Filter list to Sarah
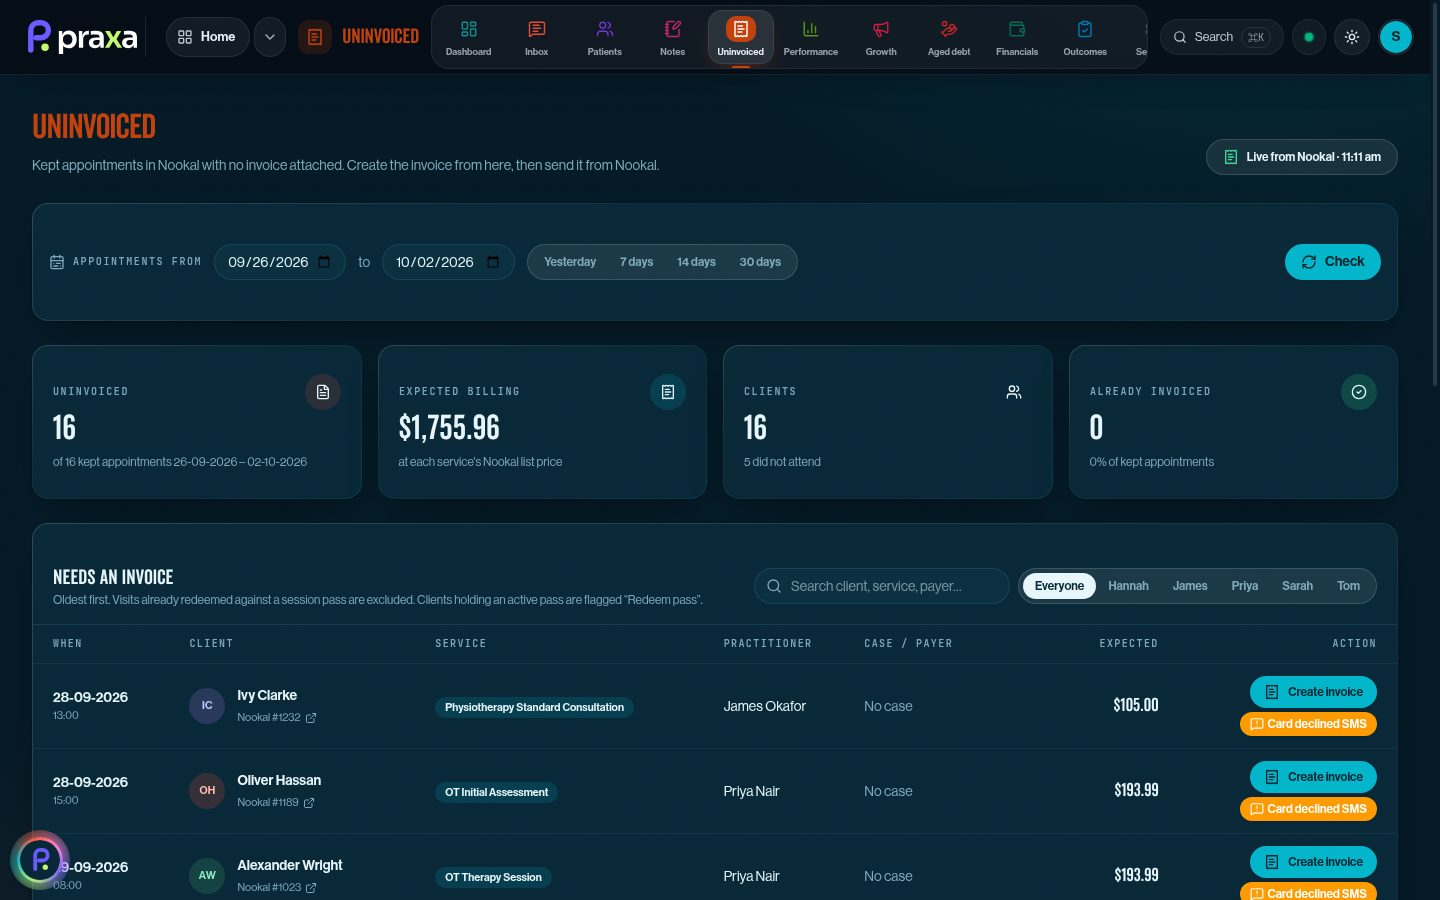1440x900 pixels. (x=1297, y=586)
